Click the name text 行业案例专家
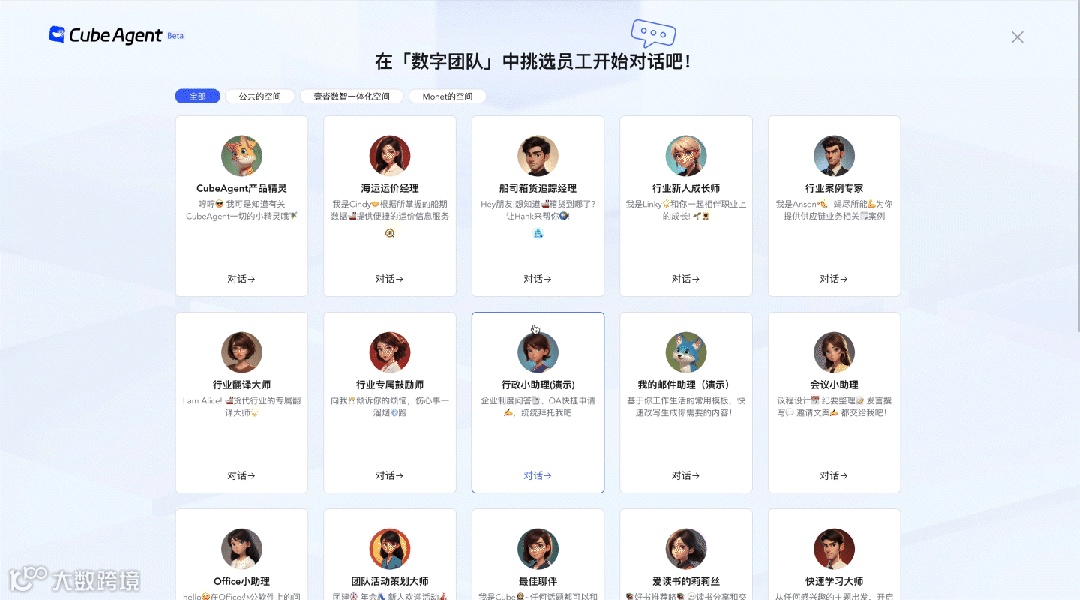Image resolution: width=1080 pixels, height=600 pixels. (834, 188)
